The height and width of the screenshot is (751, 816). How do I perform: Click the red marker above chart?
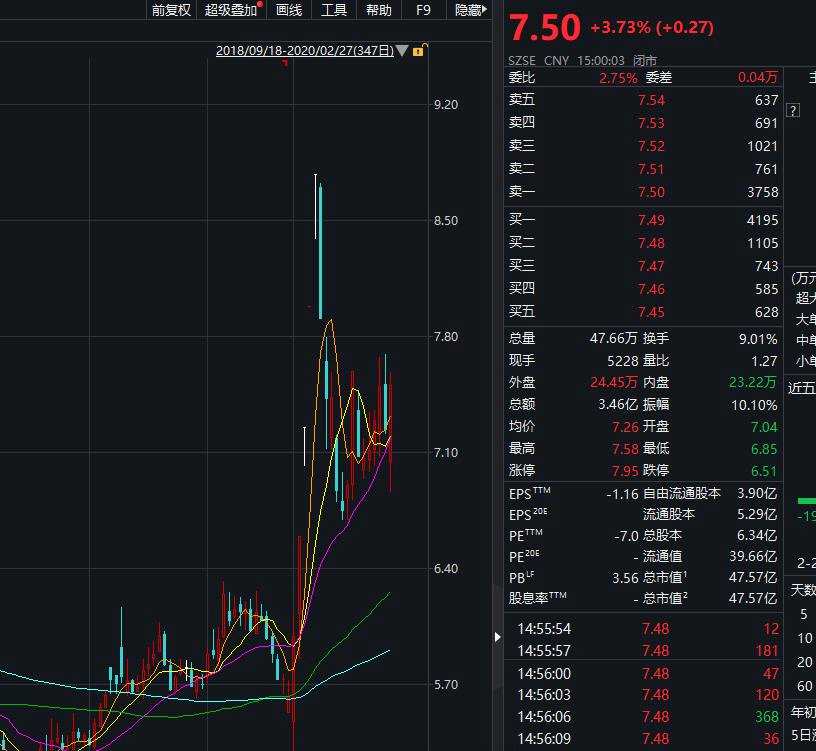click(x=285, y=63)
